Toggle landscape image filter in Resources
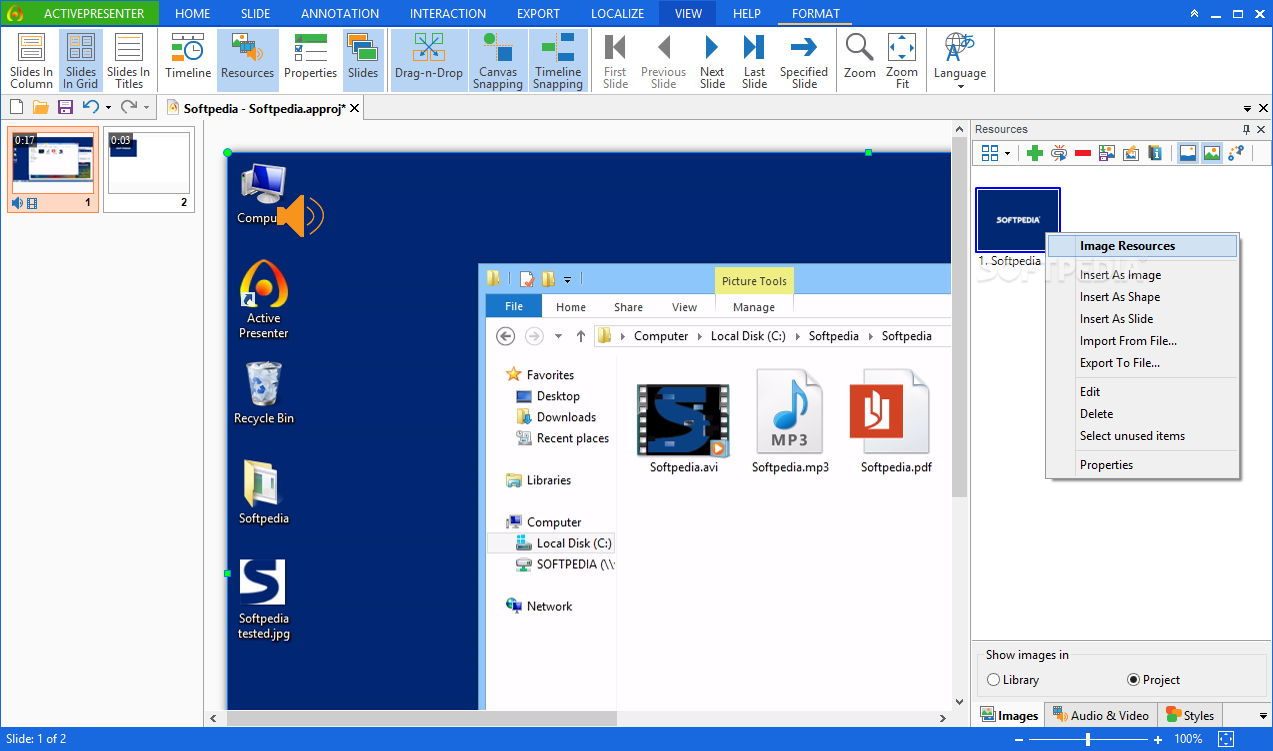This screenshot has width=1273, height=751. click(x=1212, y=153)
